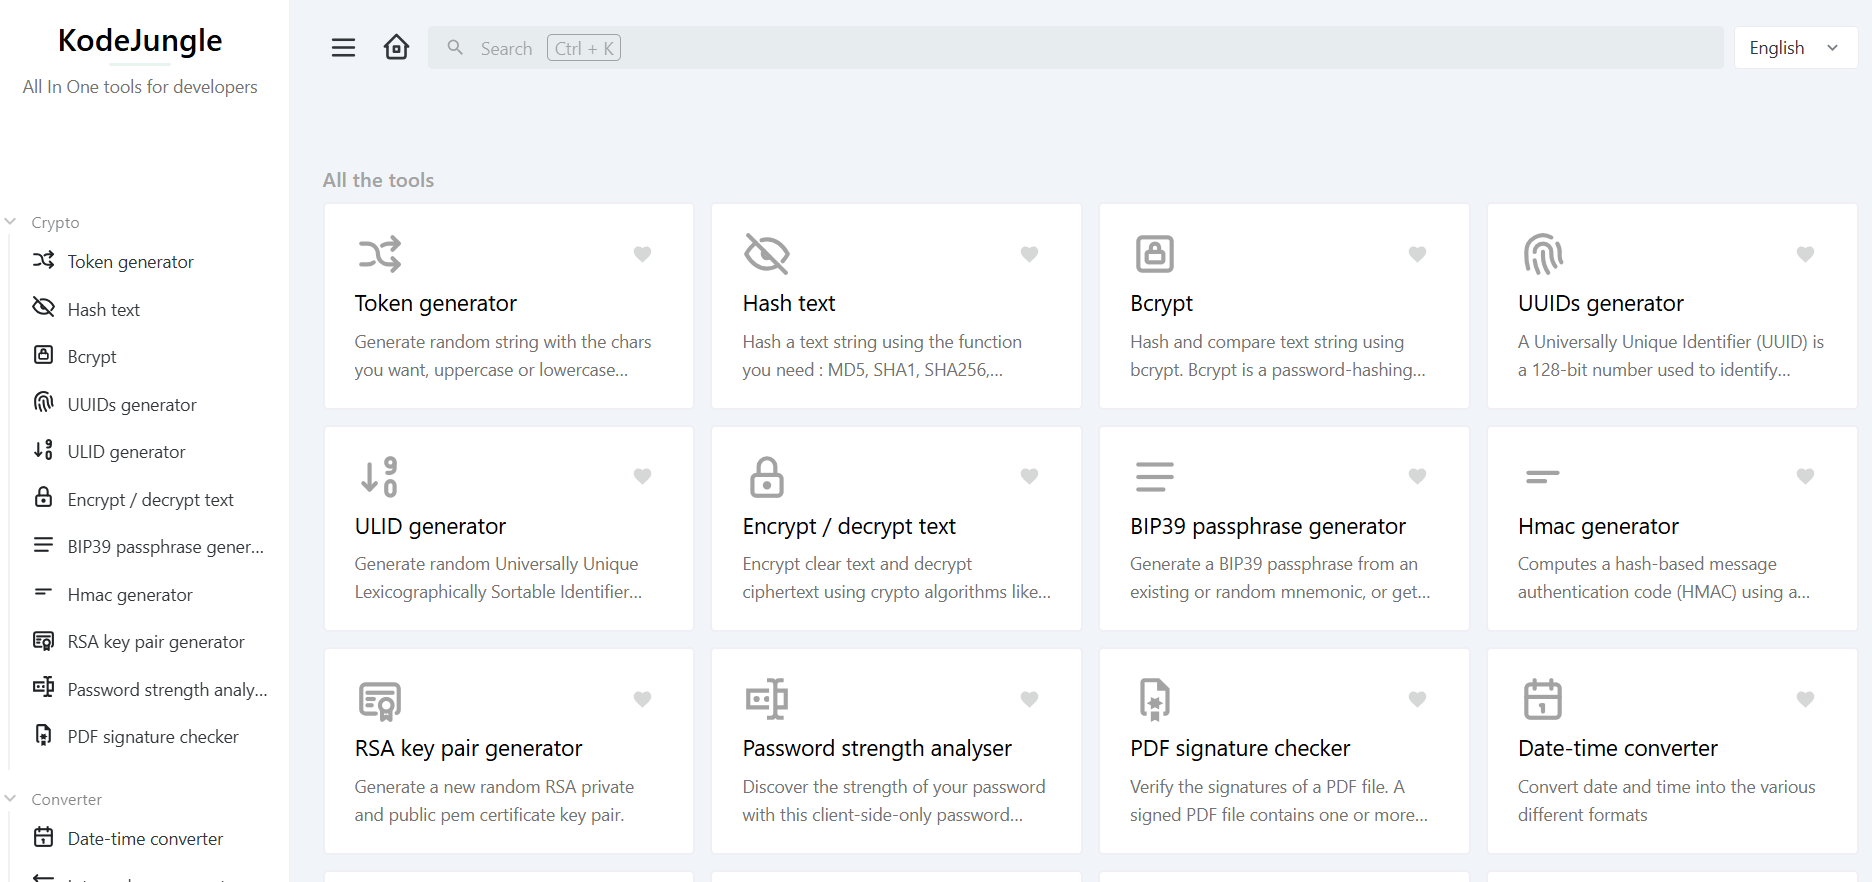Open Date-time converter from the sidebar
The width and height of the screenshot is (1872, 882).
click(x=145, y=839)
